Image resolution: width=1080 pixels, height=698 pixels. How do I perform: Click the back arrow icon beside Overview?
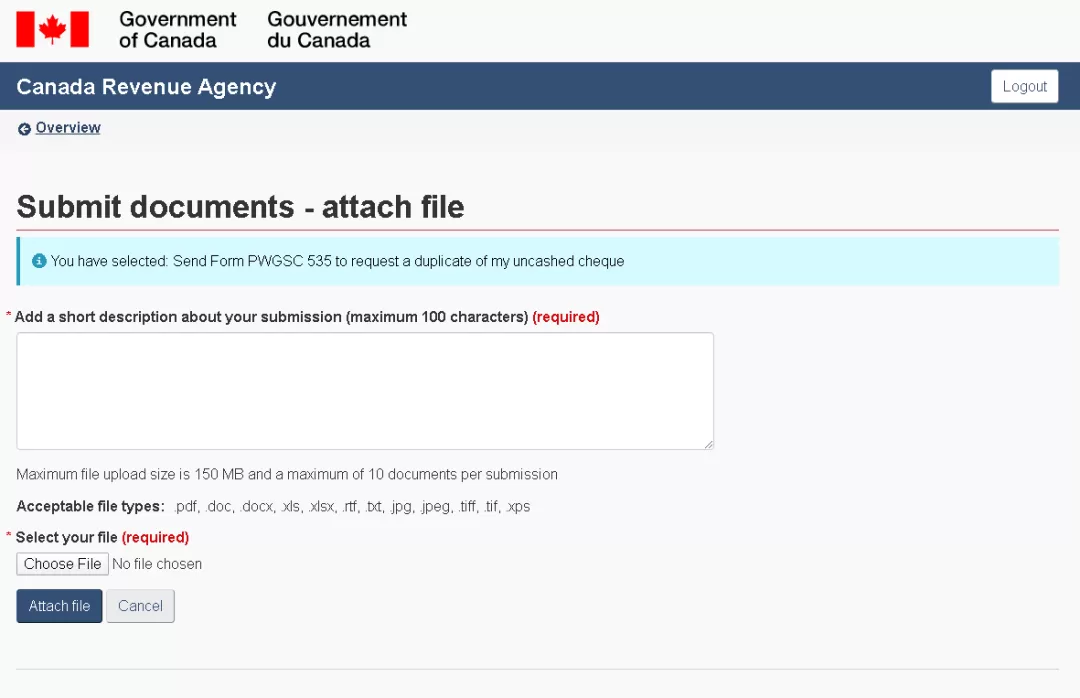pyautogui.click(x=24, y=129)
